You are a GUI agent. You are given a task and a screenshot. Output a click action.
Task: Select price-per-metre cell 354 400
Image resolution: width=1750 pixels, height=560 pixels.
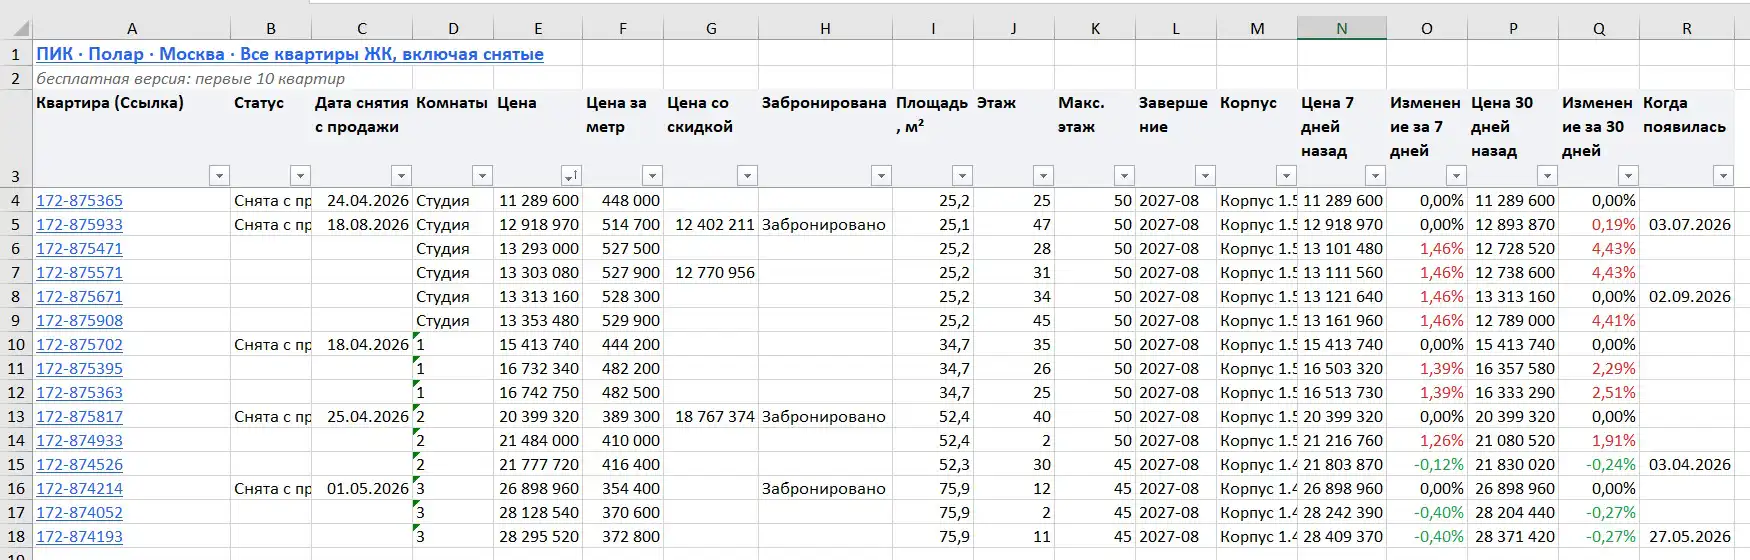tap(623, 488)
